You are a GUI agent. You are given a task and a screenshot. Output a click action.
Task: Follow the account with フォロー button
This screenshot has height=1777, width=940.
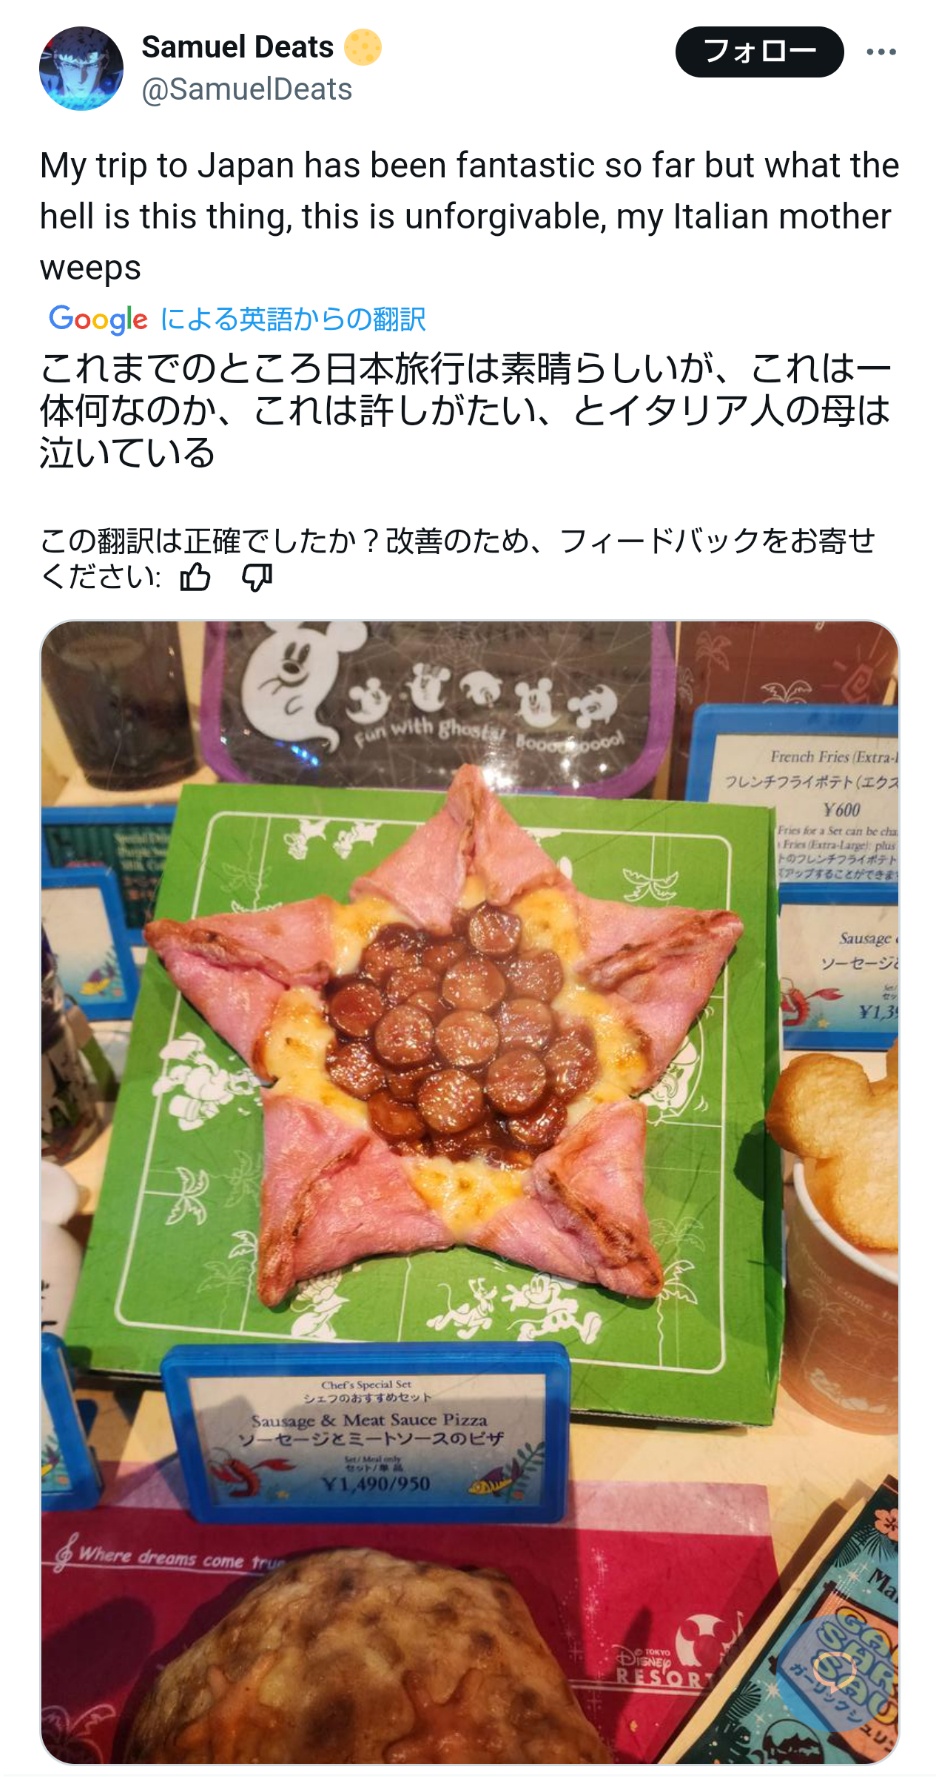coord(759,52)
